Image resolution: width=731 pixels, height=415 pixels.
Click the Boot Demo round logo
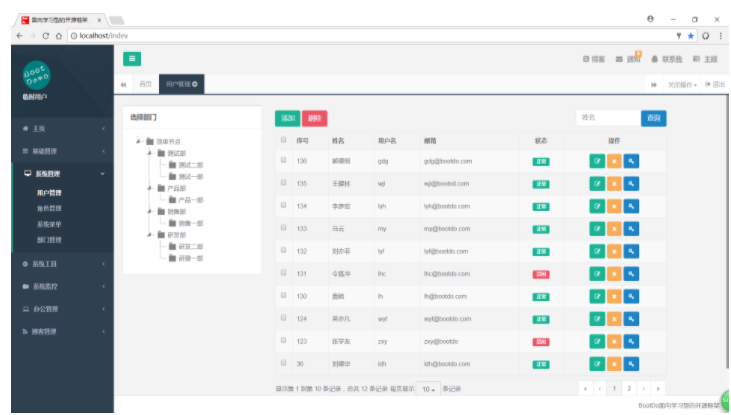click(36, 75)
